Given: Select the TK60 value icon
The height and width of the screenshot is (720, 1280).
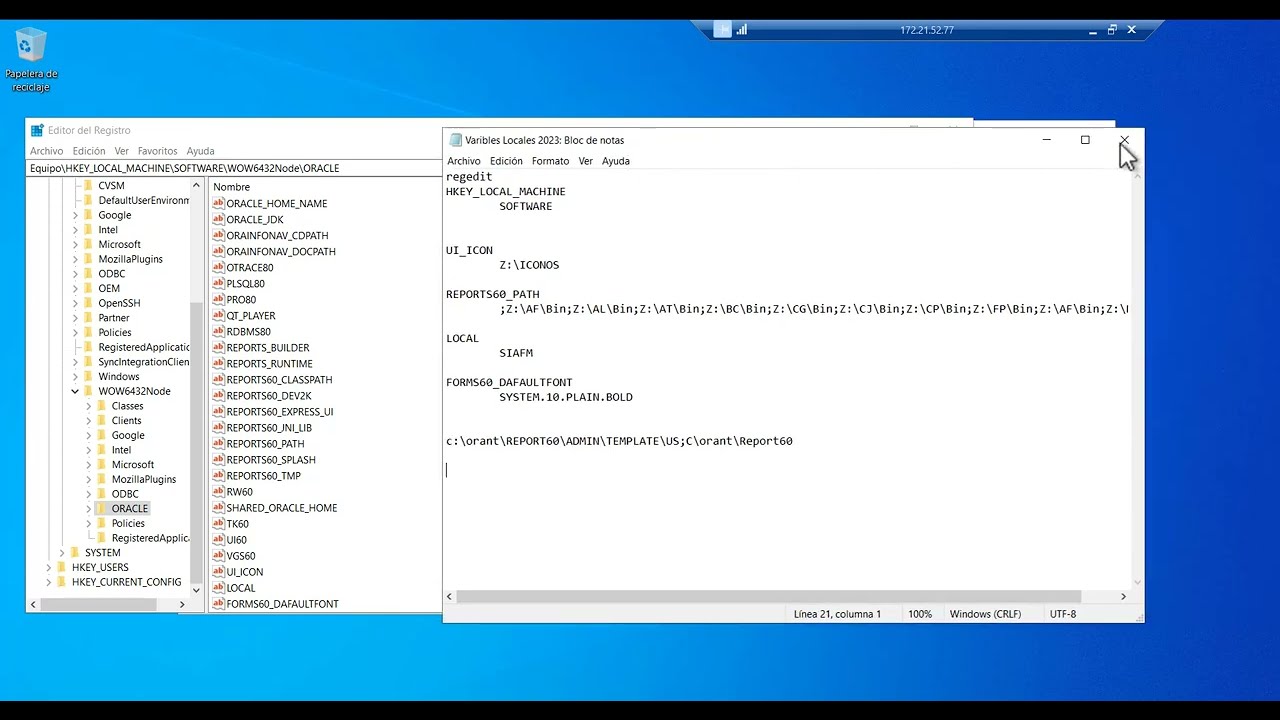Looking at the screenshot, I should [218, 523].
